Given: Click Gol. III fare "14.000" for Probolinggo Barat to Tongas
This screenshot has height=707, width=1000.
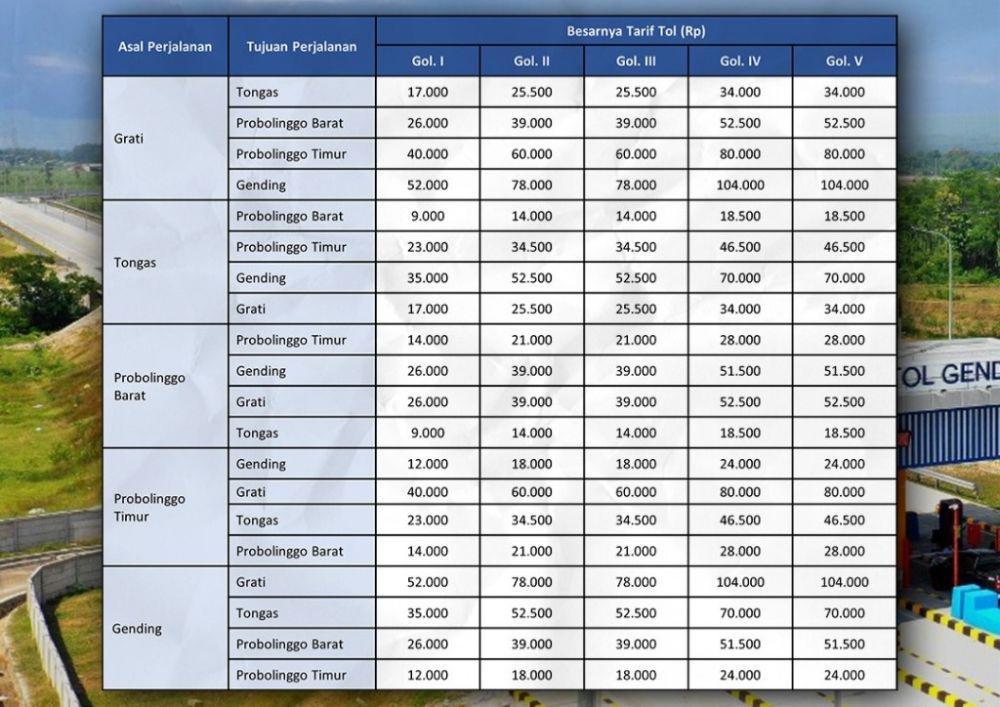Looking at the screenshot, I should (636, 433).
